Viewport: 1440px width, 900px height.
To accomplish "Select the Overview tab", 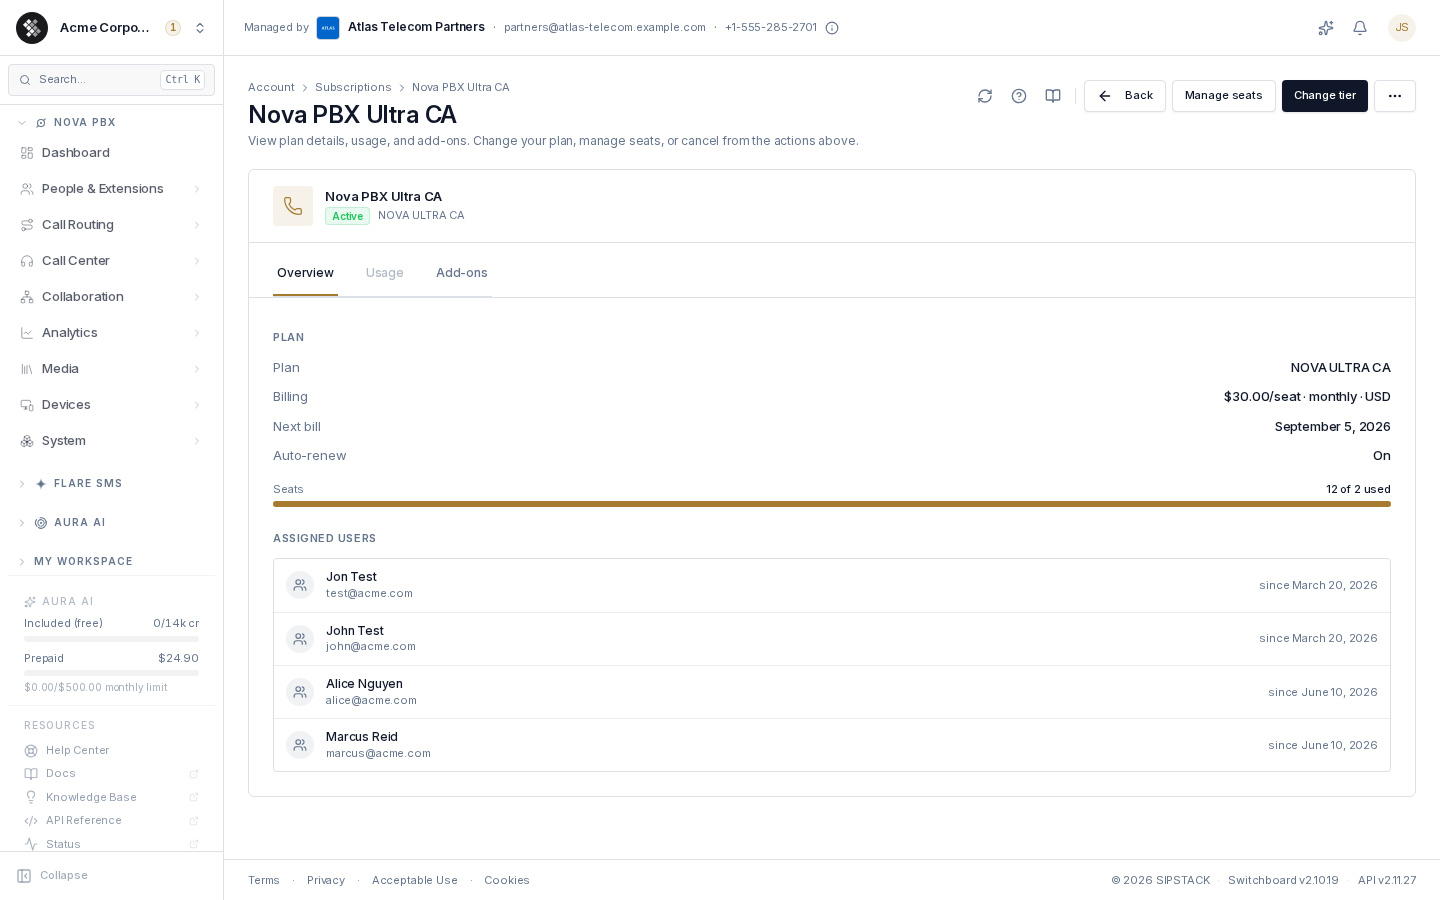I will click(305, 273).
